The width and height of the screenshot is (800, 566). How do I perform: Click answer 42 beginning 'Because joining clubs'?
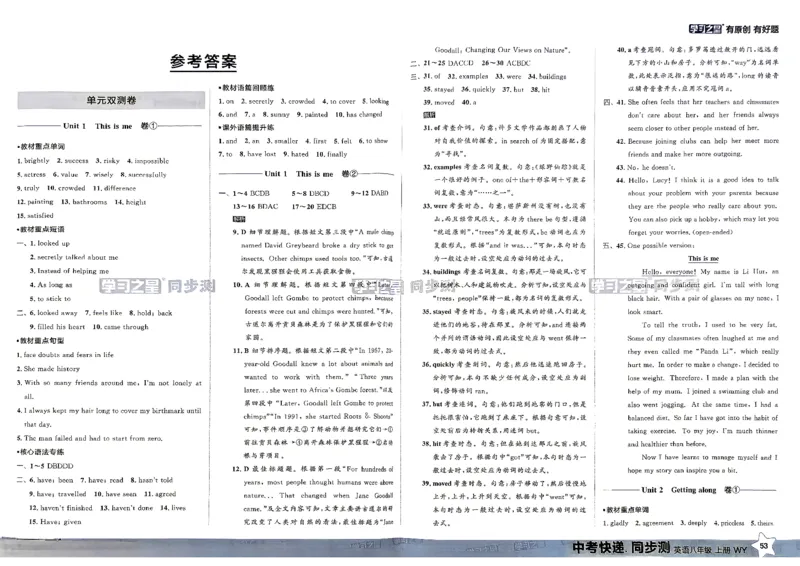(697, 147)
